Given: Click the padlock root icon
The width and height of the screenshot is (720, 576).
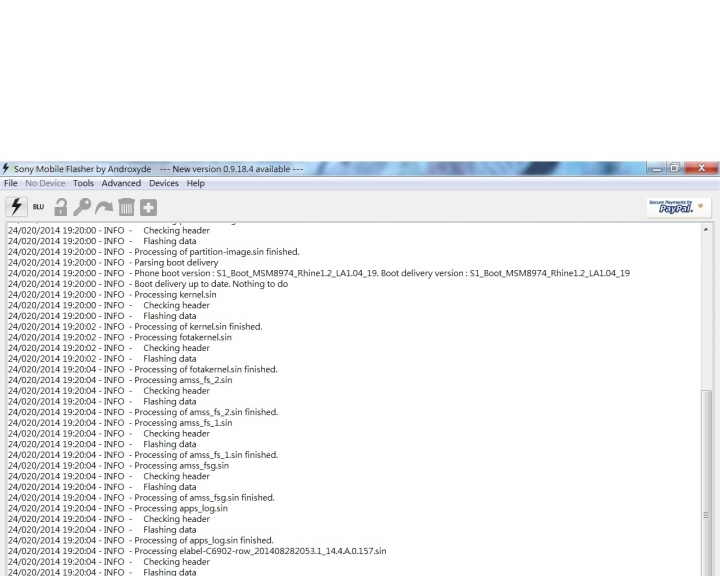Looking at the screenshot, I should coord(61,207).
